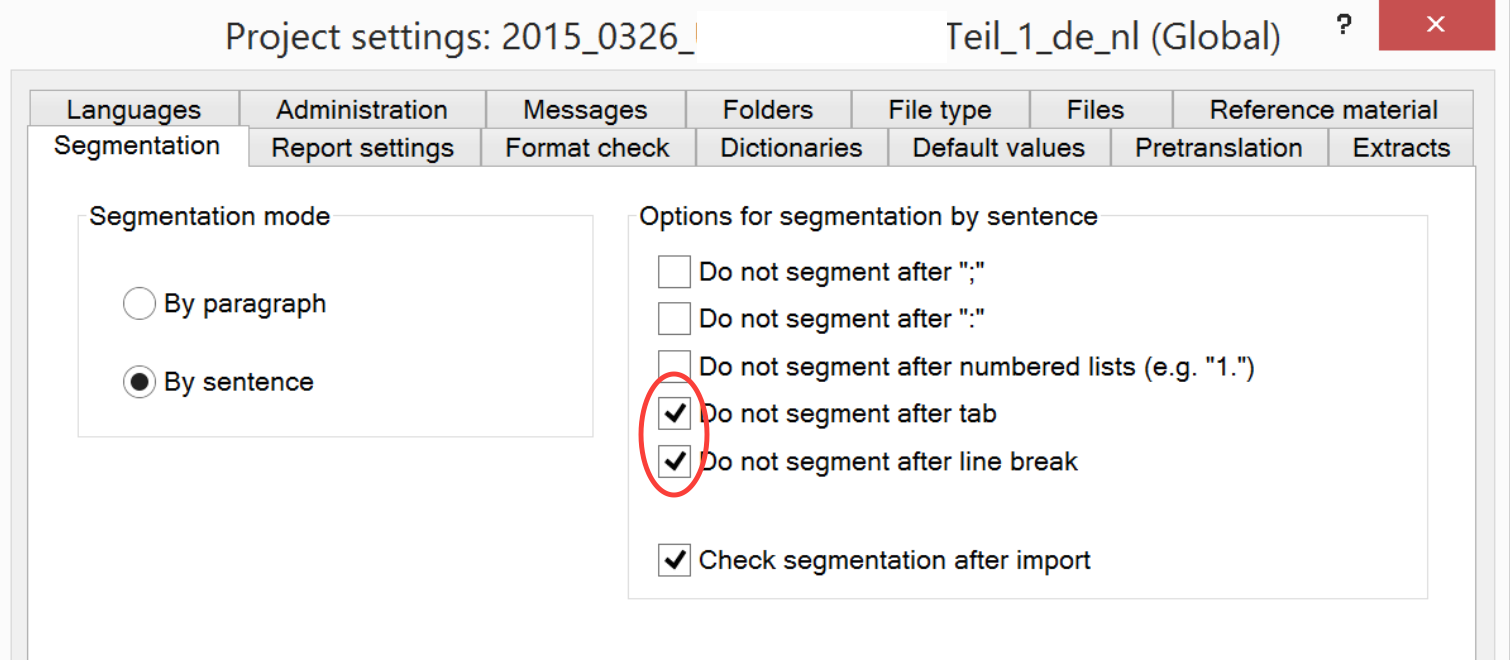Go to the Pretranslation tab
This screenshot has width=1510, height=660.
click(x=1218, y=148)
